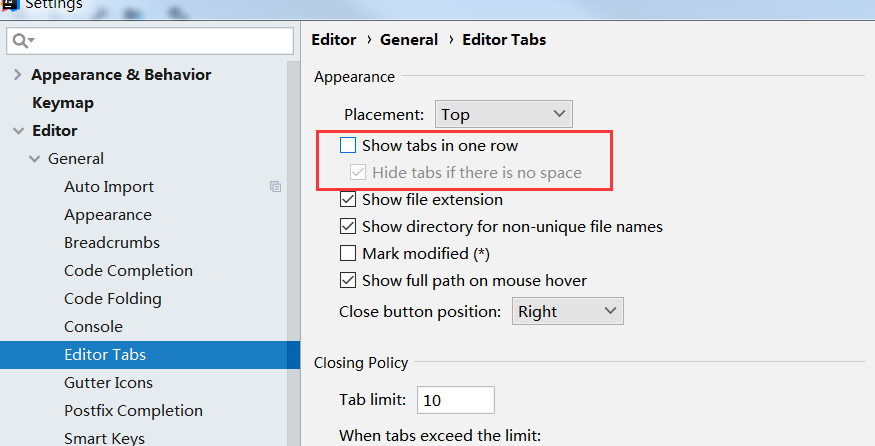Select Gutter Icons settings item

tap(108, 382)
